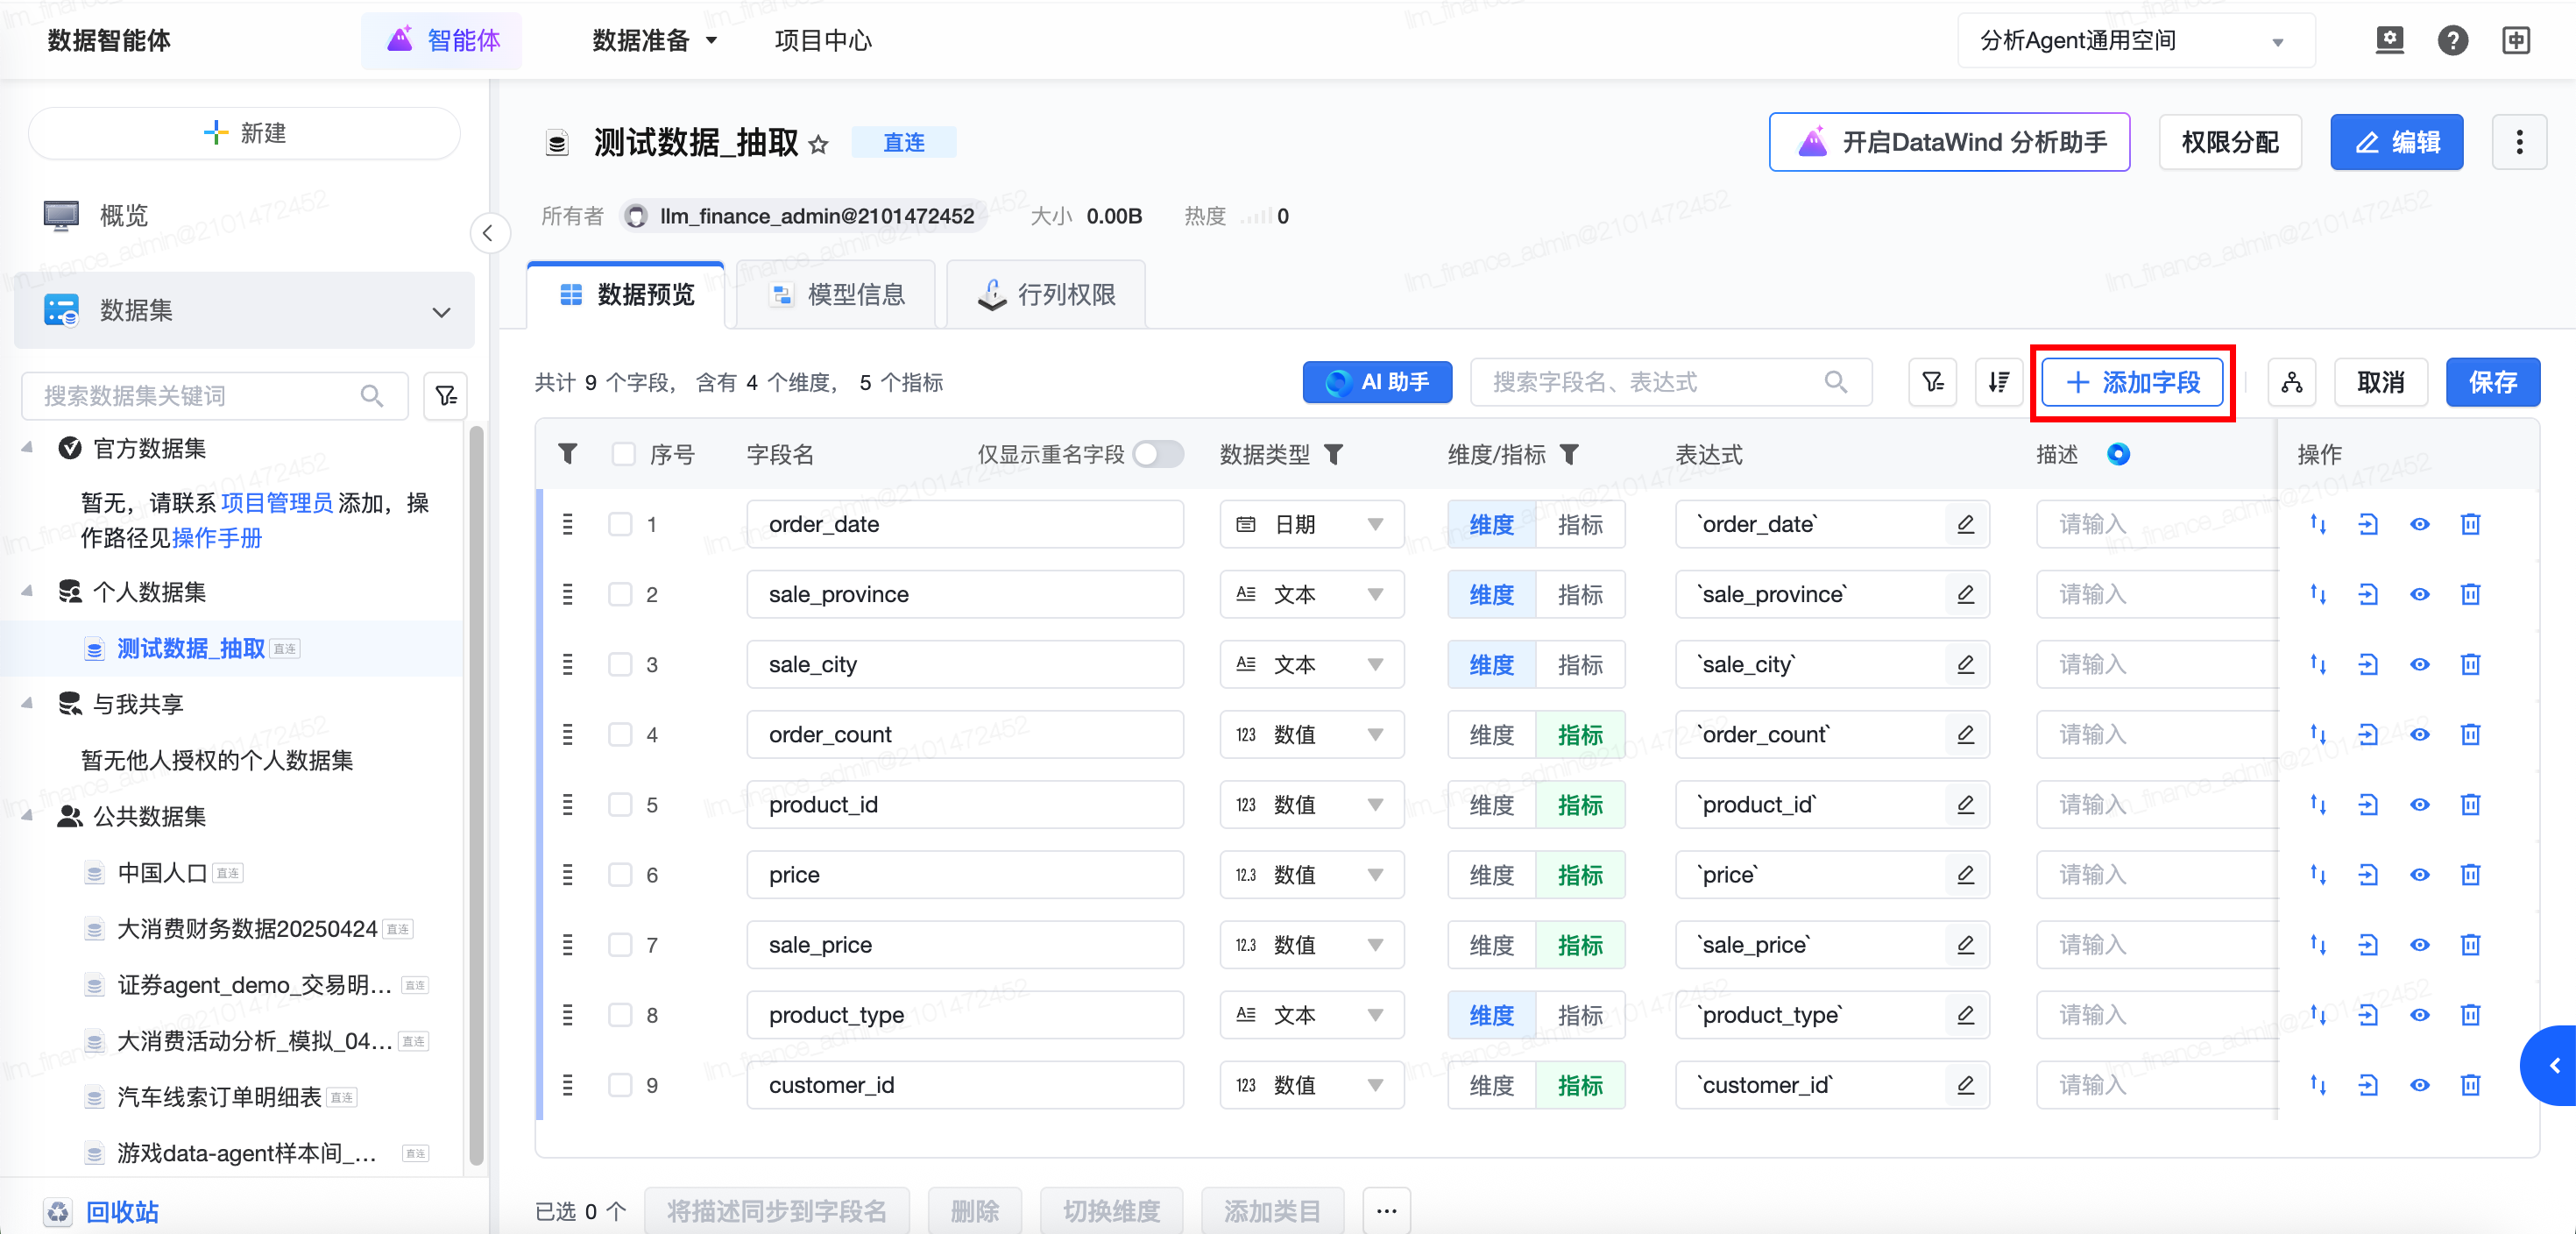Delete the customer_id field
This screenshot has width=2576, height=1234.
pos(2470,1085)
